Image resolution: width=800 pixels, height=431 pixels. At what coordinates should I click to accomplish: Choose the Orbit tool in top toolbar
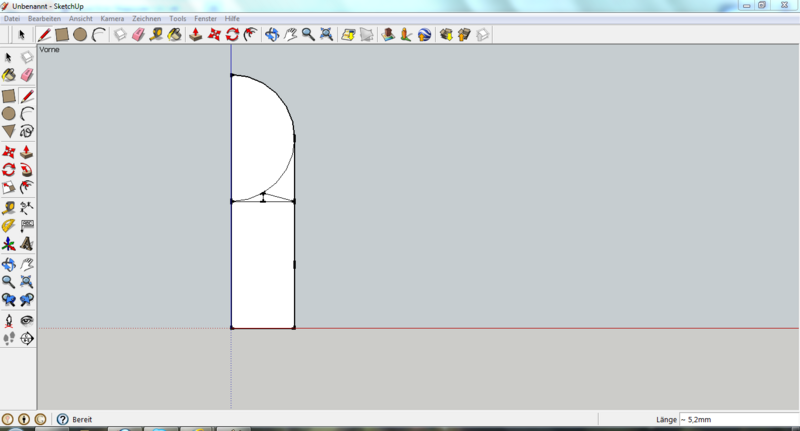coord(272,35)
